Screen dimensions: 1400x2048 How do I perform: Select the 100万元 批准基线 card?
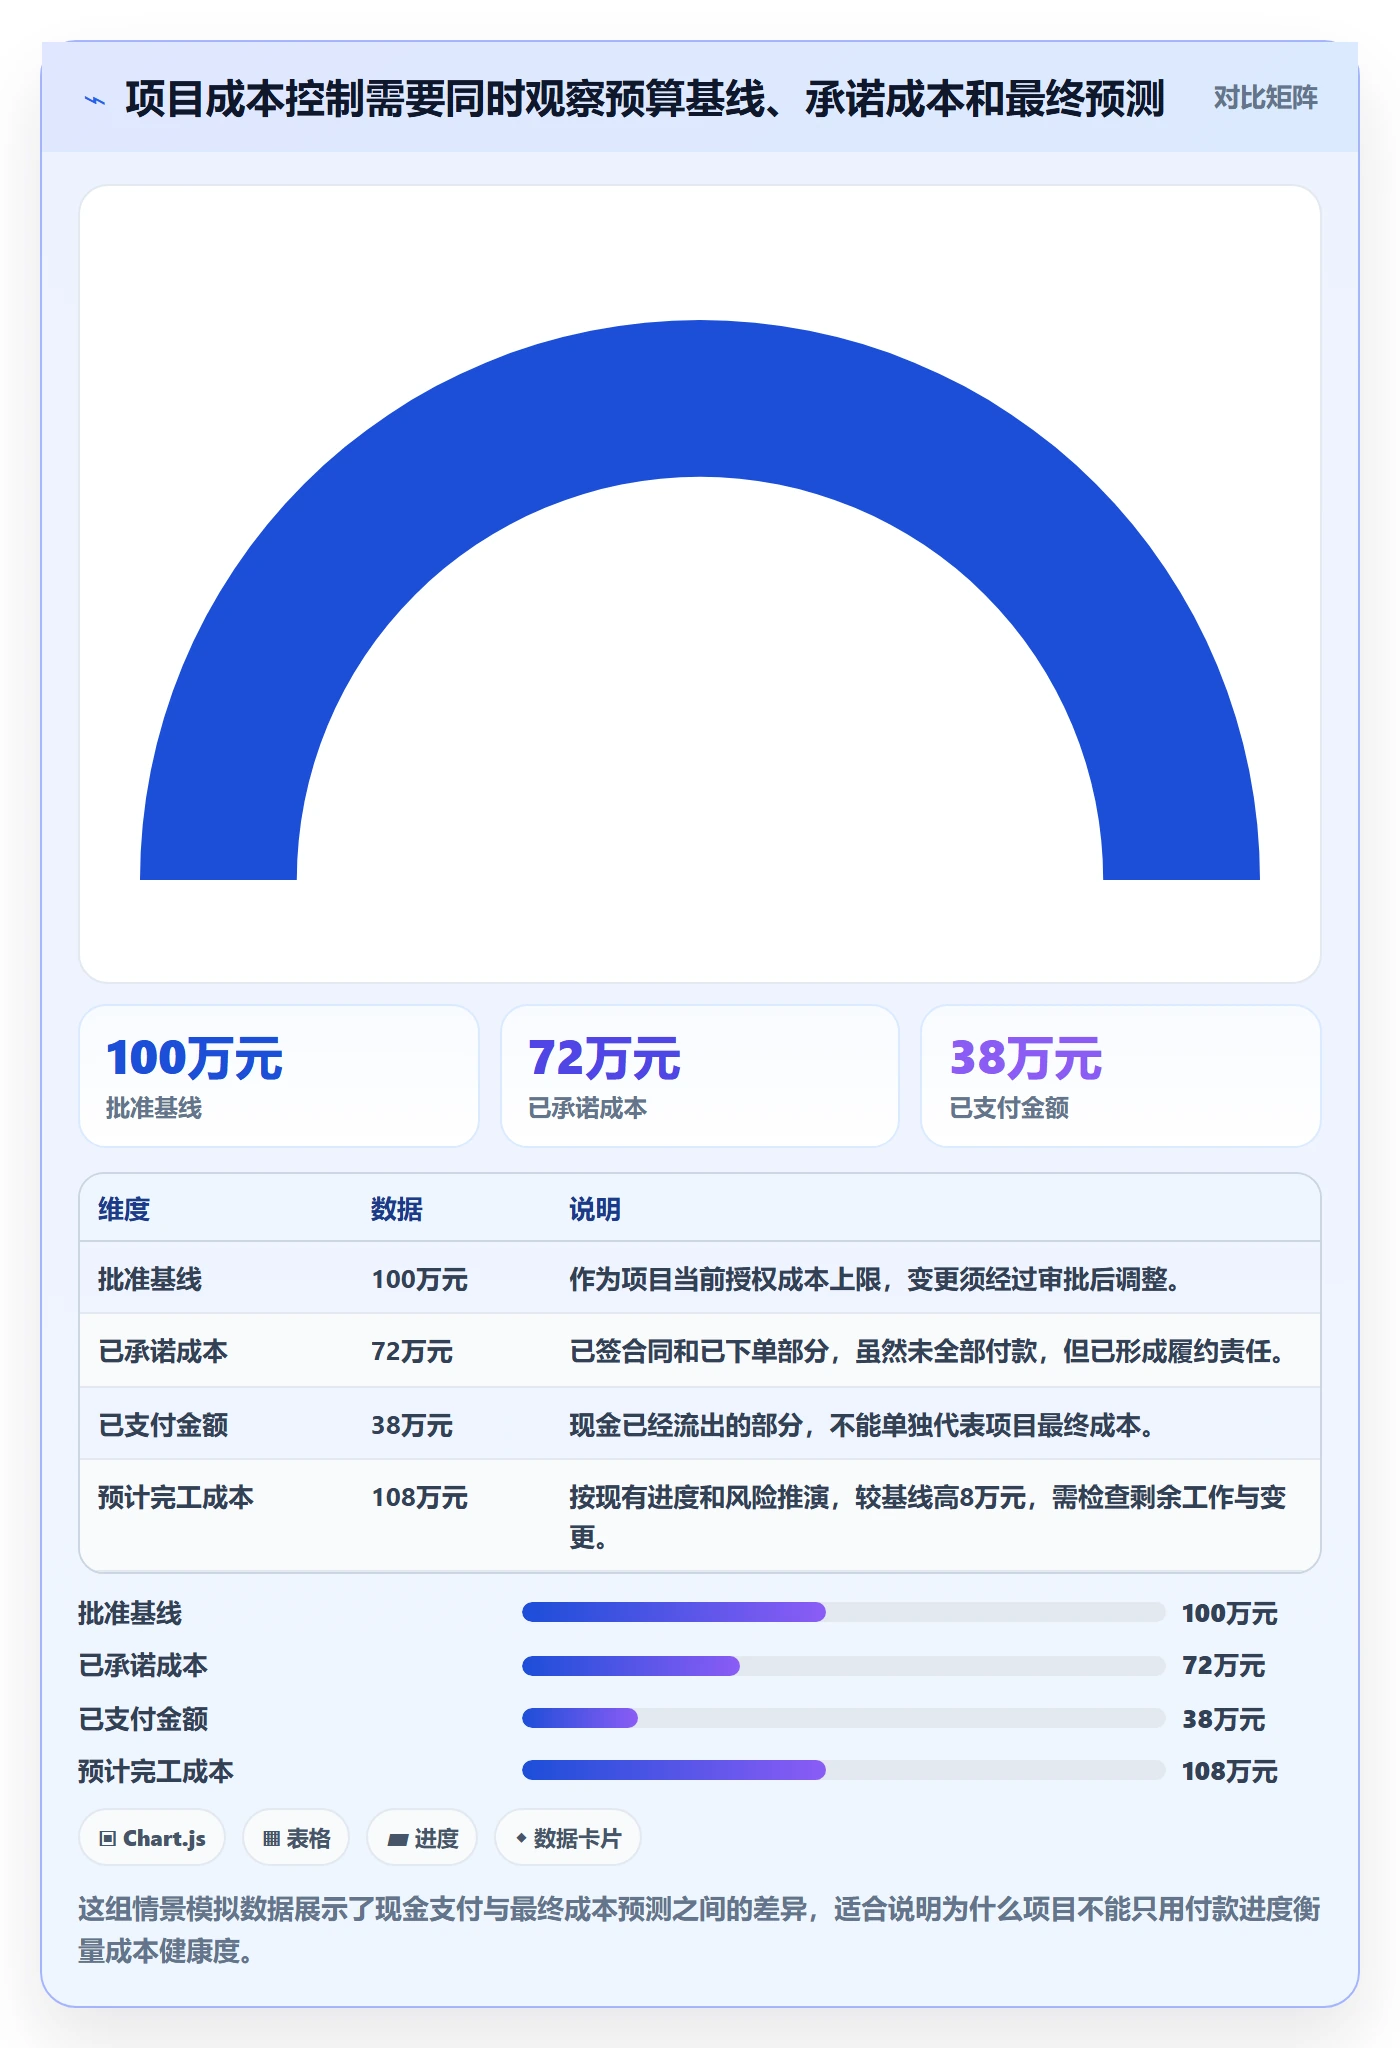[279, 1076]
